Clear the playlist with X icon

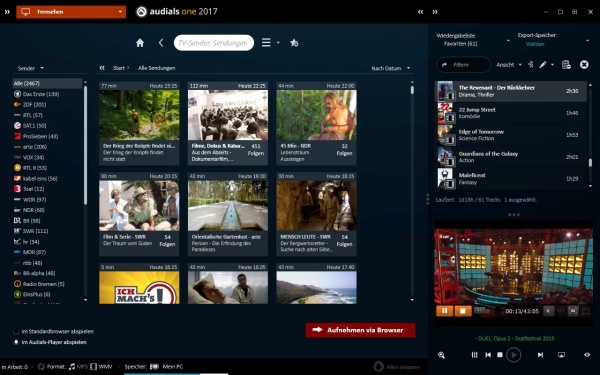click(584, 65)
